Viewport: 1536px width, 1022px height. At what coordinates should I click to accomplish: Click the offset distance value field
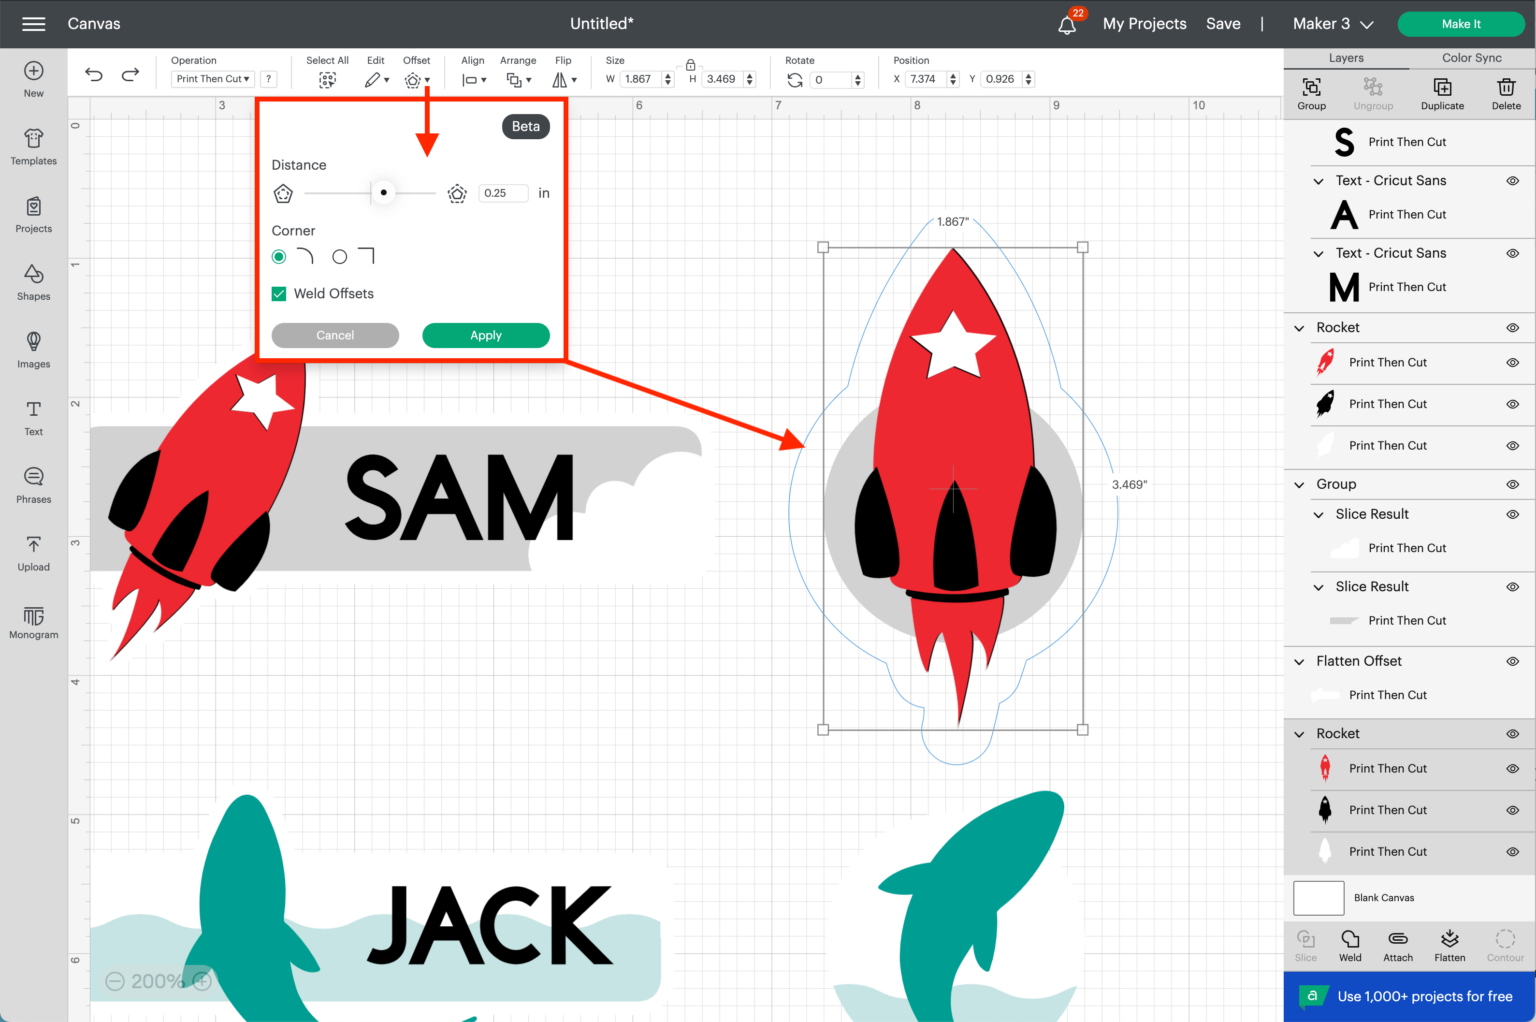(x=503, y=193)
